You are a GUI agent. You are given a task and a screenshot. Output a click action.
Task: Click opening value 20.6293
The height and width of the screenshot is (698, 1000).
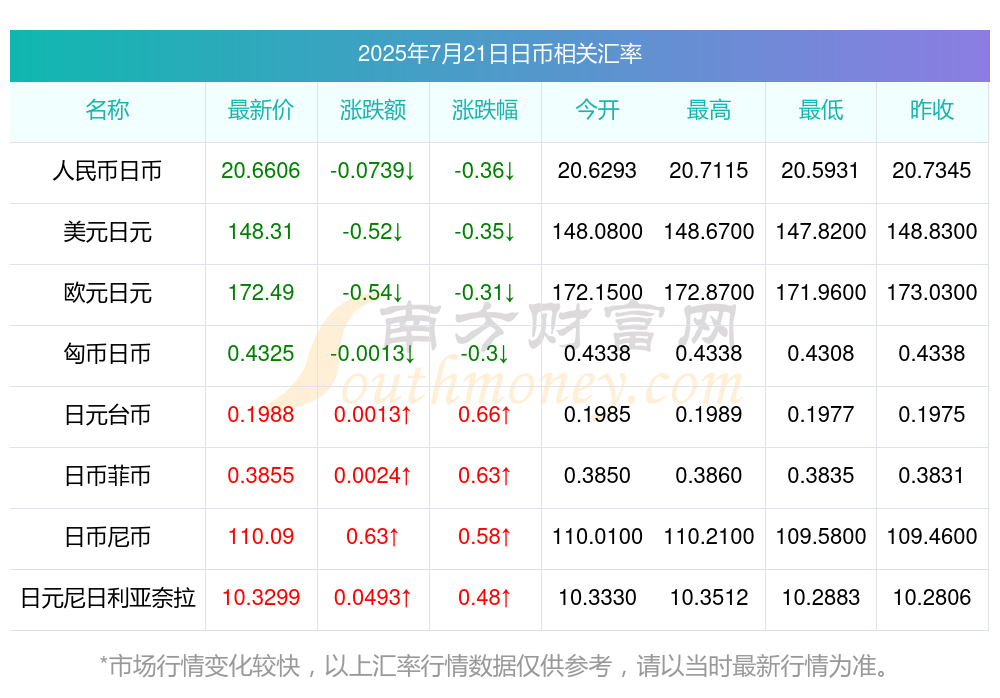coord(597,171)
